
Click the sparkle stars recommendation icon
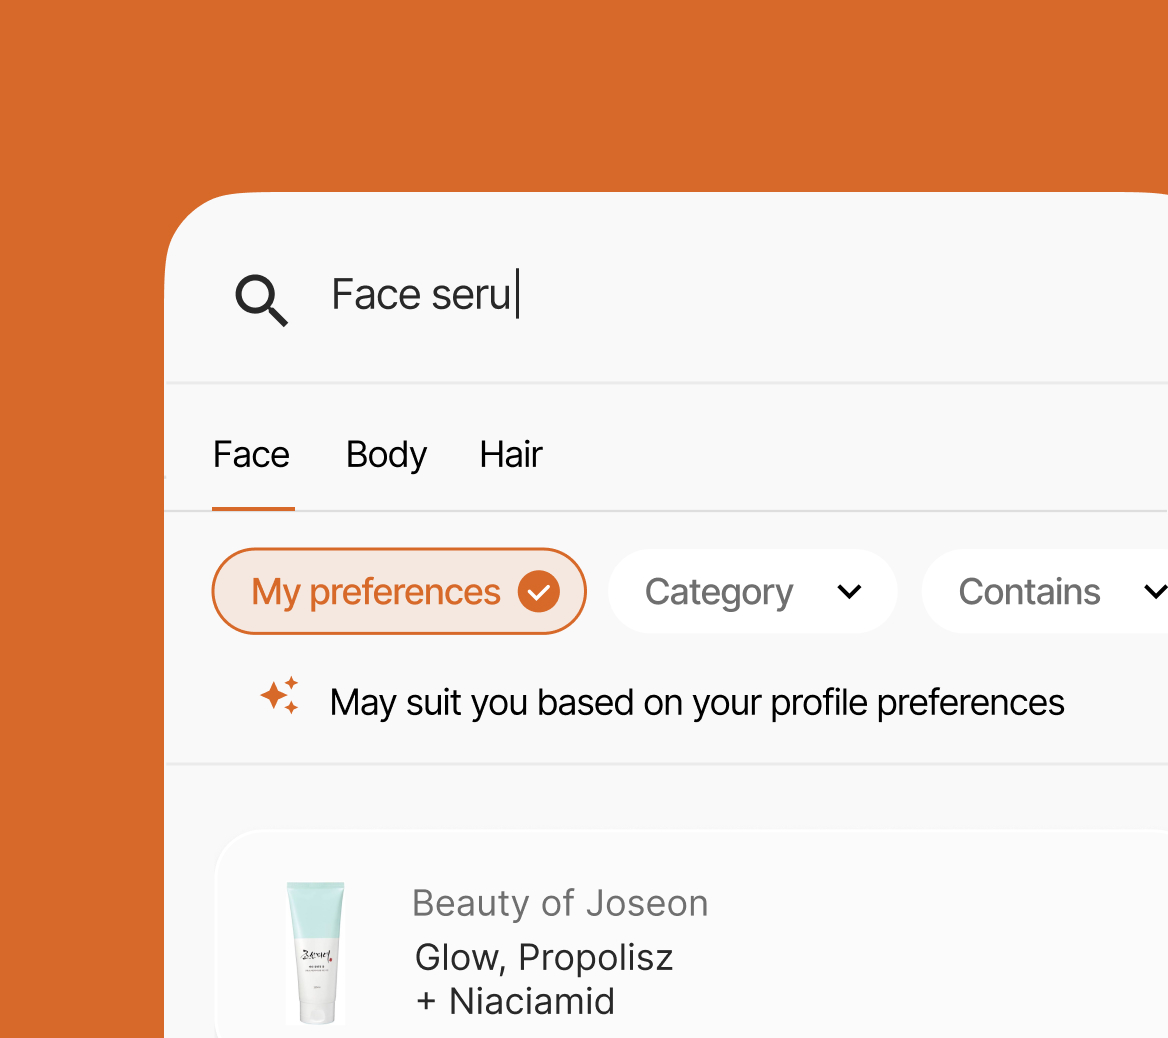280,696
